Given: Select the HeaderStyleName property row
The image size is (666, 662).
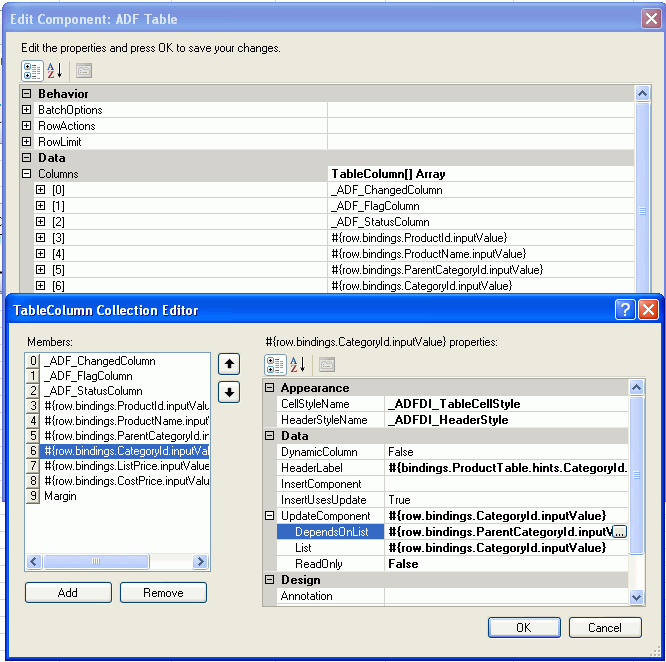Looking at the screenshot, I should click(452, 420).
